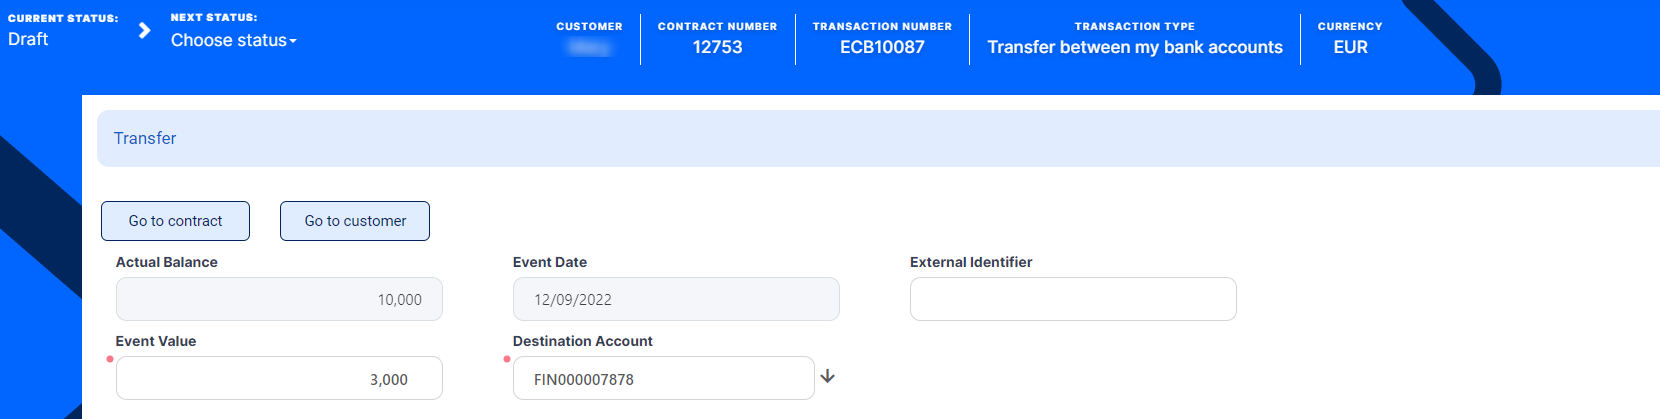Click the chevron arrow between the statuses
Viewport: 1660px width, 419px height.
[x=145, y=30]
